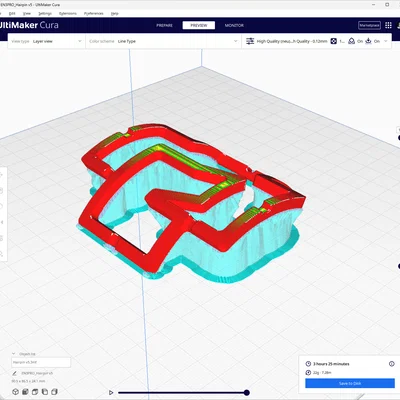The height and width of the screenshot is (400, 400).
Task: Toggle the adhesion setting indicator On
Action: (372, 41)
